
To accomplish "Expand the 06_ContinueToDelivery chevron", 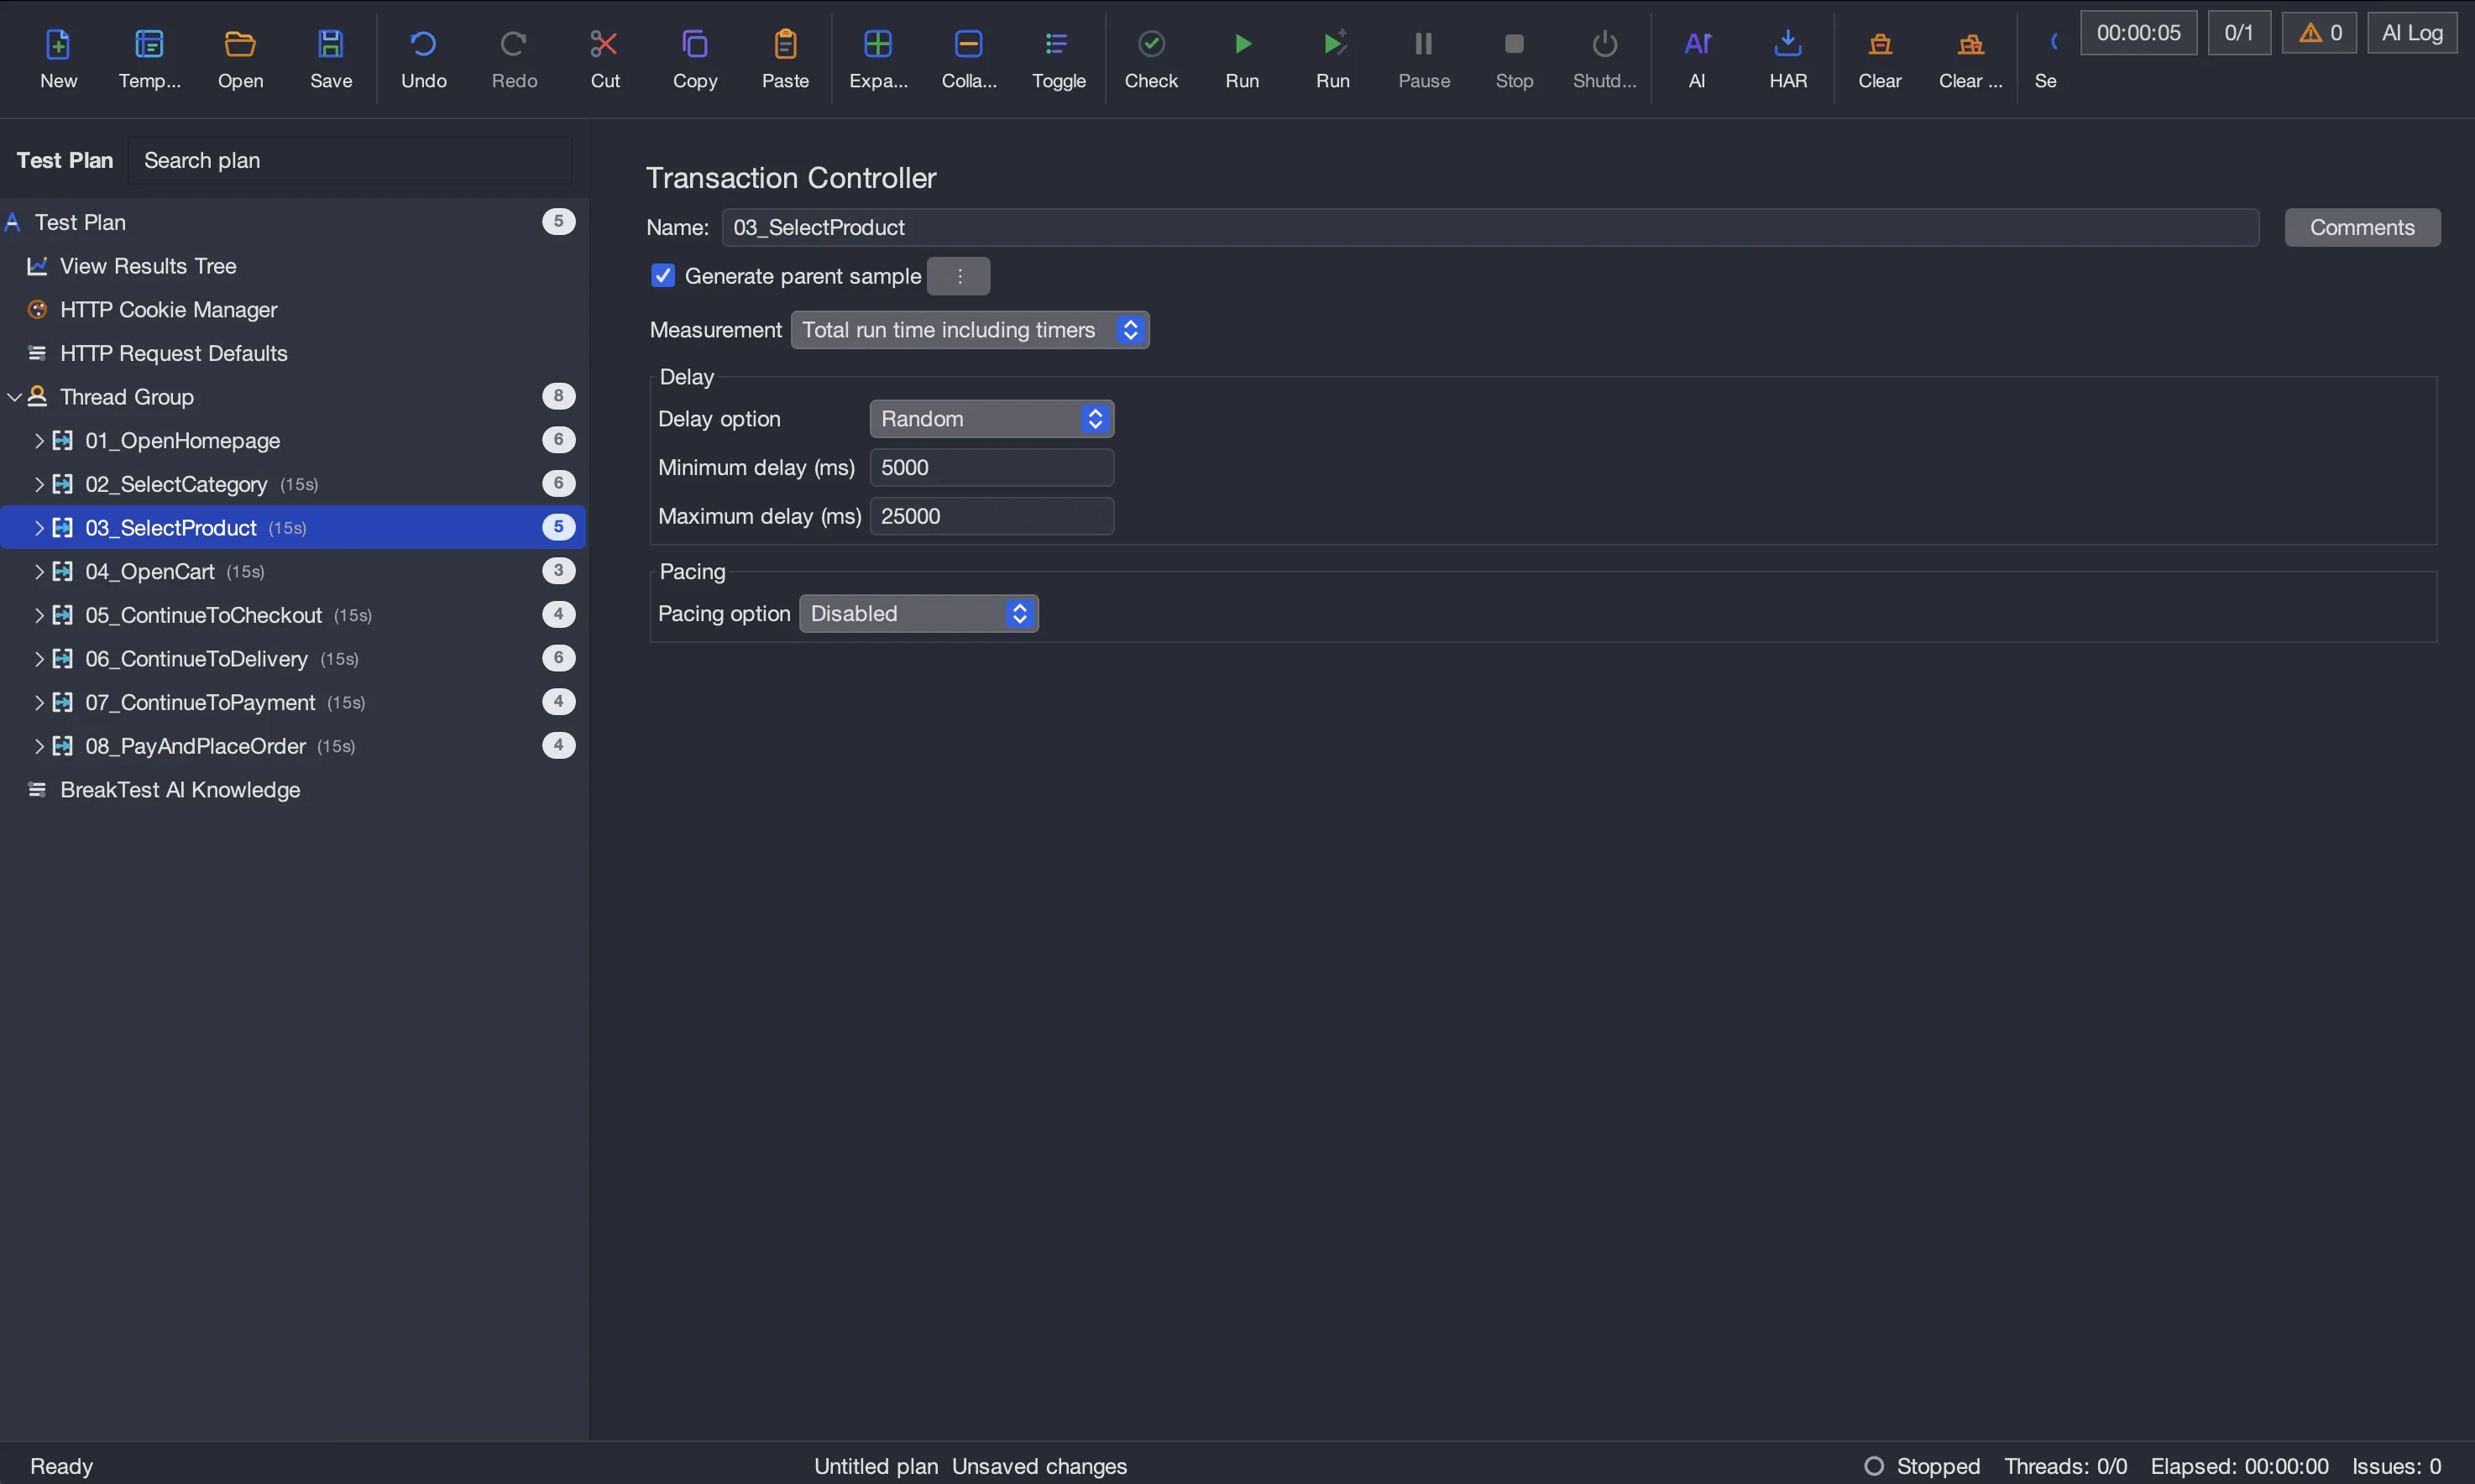I will (39, 659).
